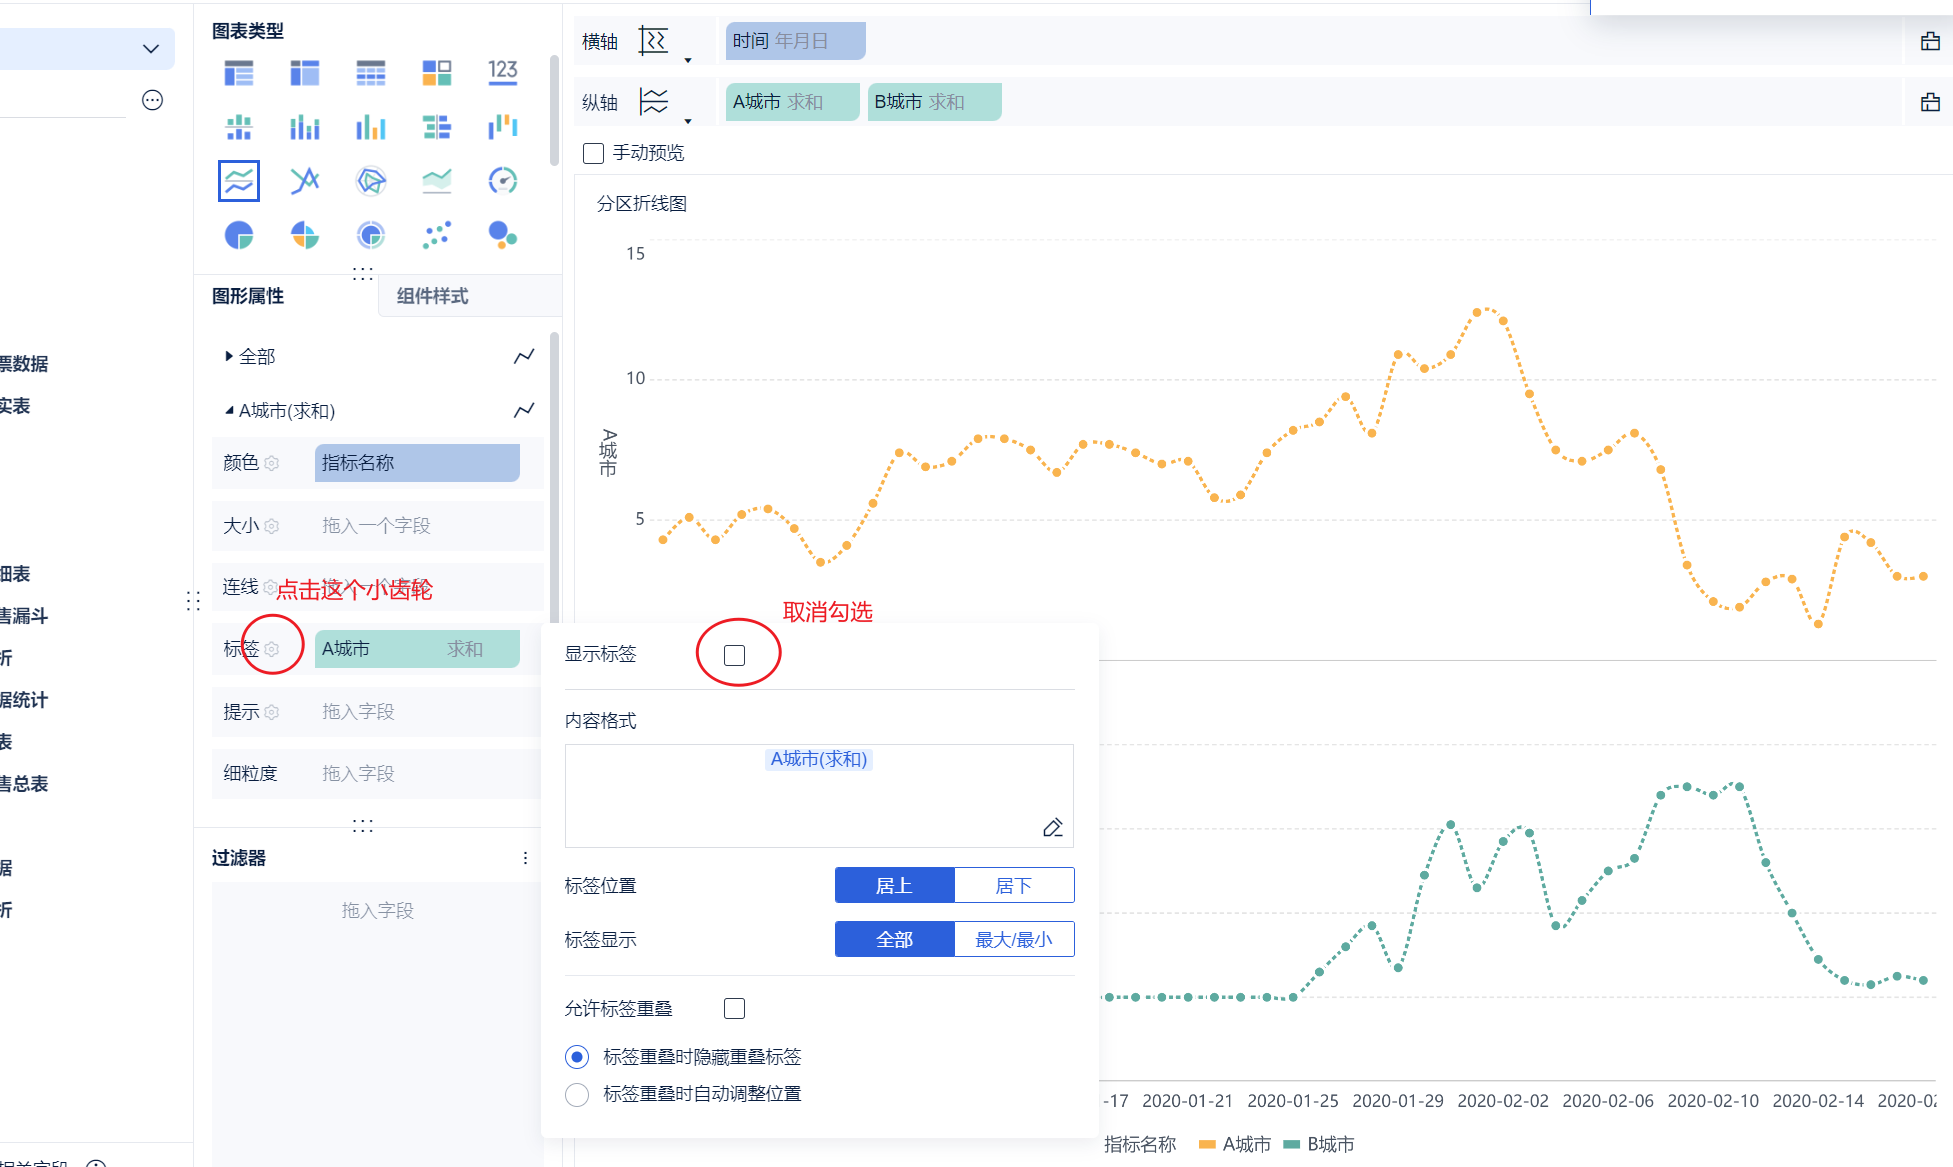Click the 指标名称 color field pill
This screenshot has width=1953, height=1167.
point(417,463)
